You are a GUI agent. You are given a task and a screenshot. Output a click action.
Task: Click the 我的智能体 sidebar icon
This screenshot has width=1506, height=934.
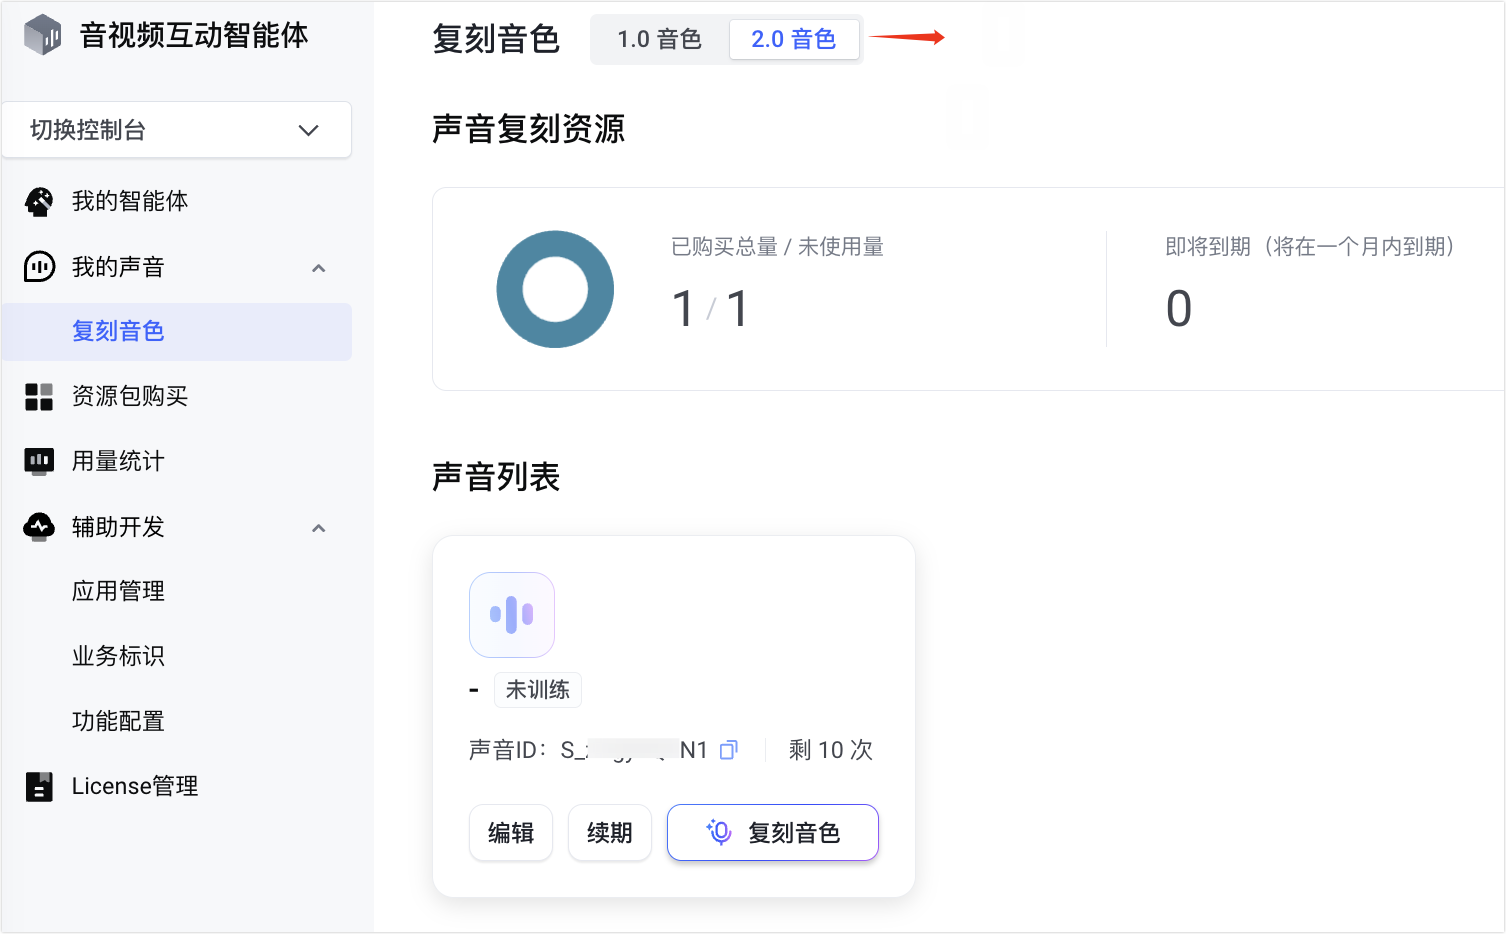39,202
